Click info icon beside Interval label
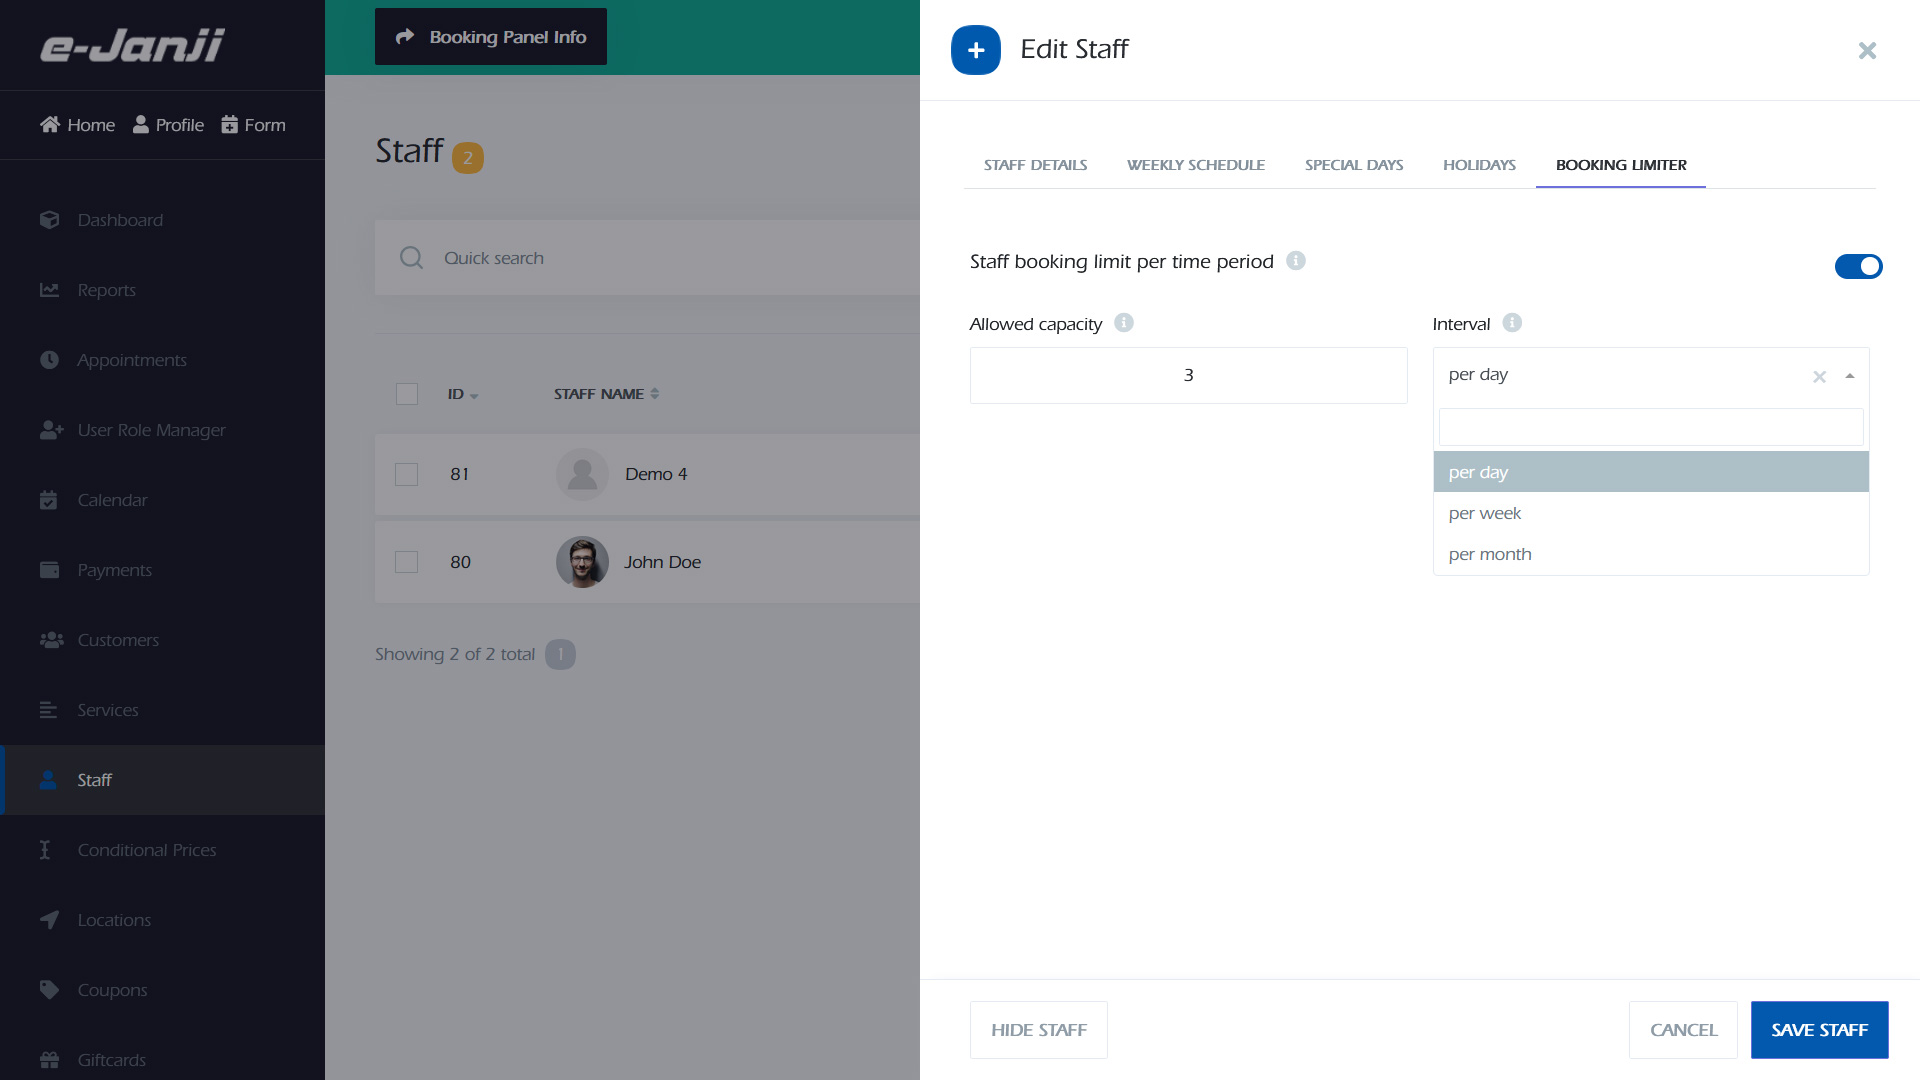This screenshot has width=1920, height=1080. (x=1512, y=323)
